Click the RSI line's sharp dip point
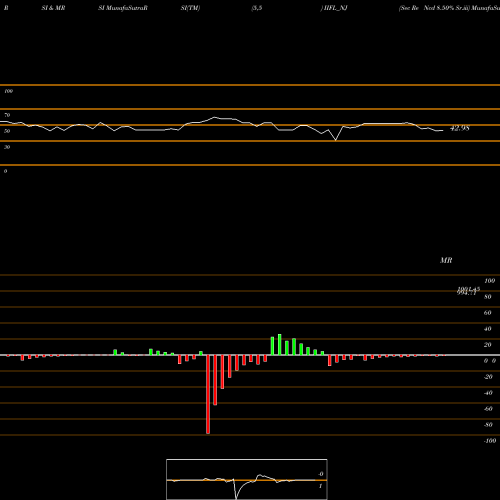This screenshot has width=500, height=500. tap(336, 140)
